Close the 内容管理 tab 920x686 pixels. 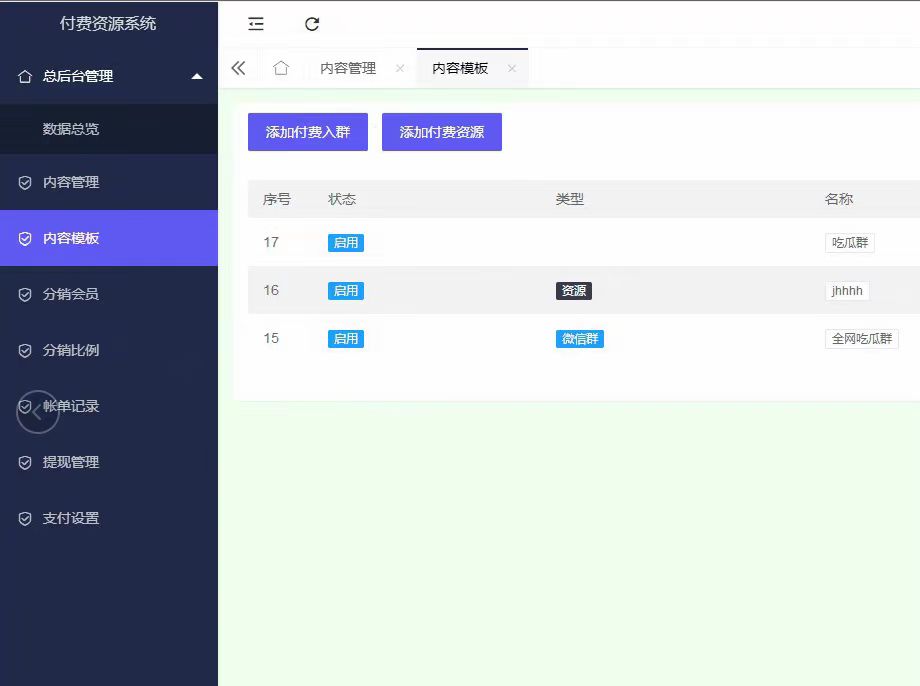(x=400, y=68)
